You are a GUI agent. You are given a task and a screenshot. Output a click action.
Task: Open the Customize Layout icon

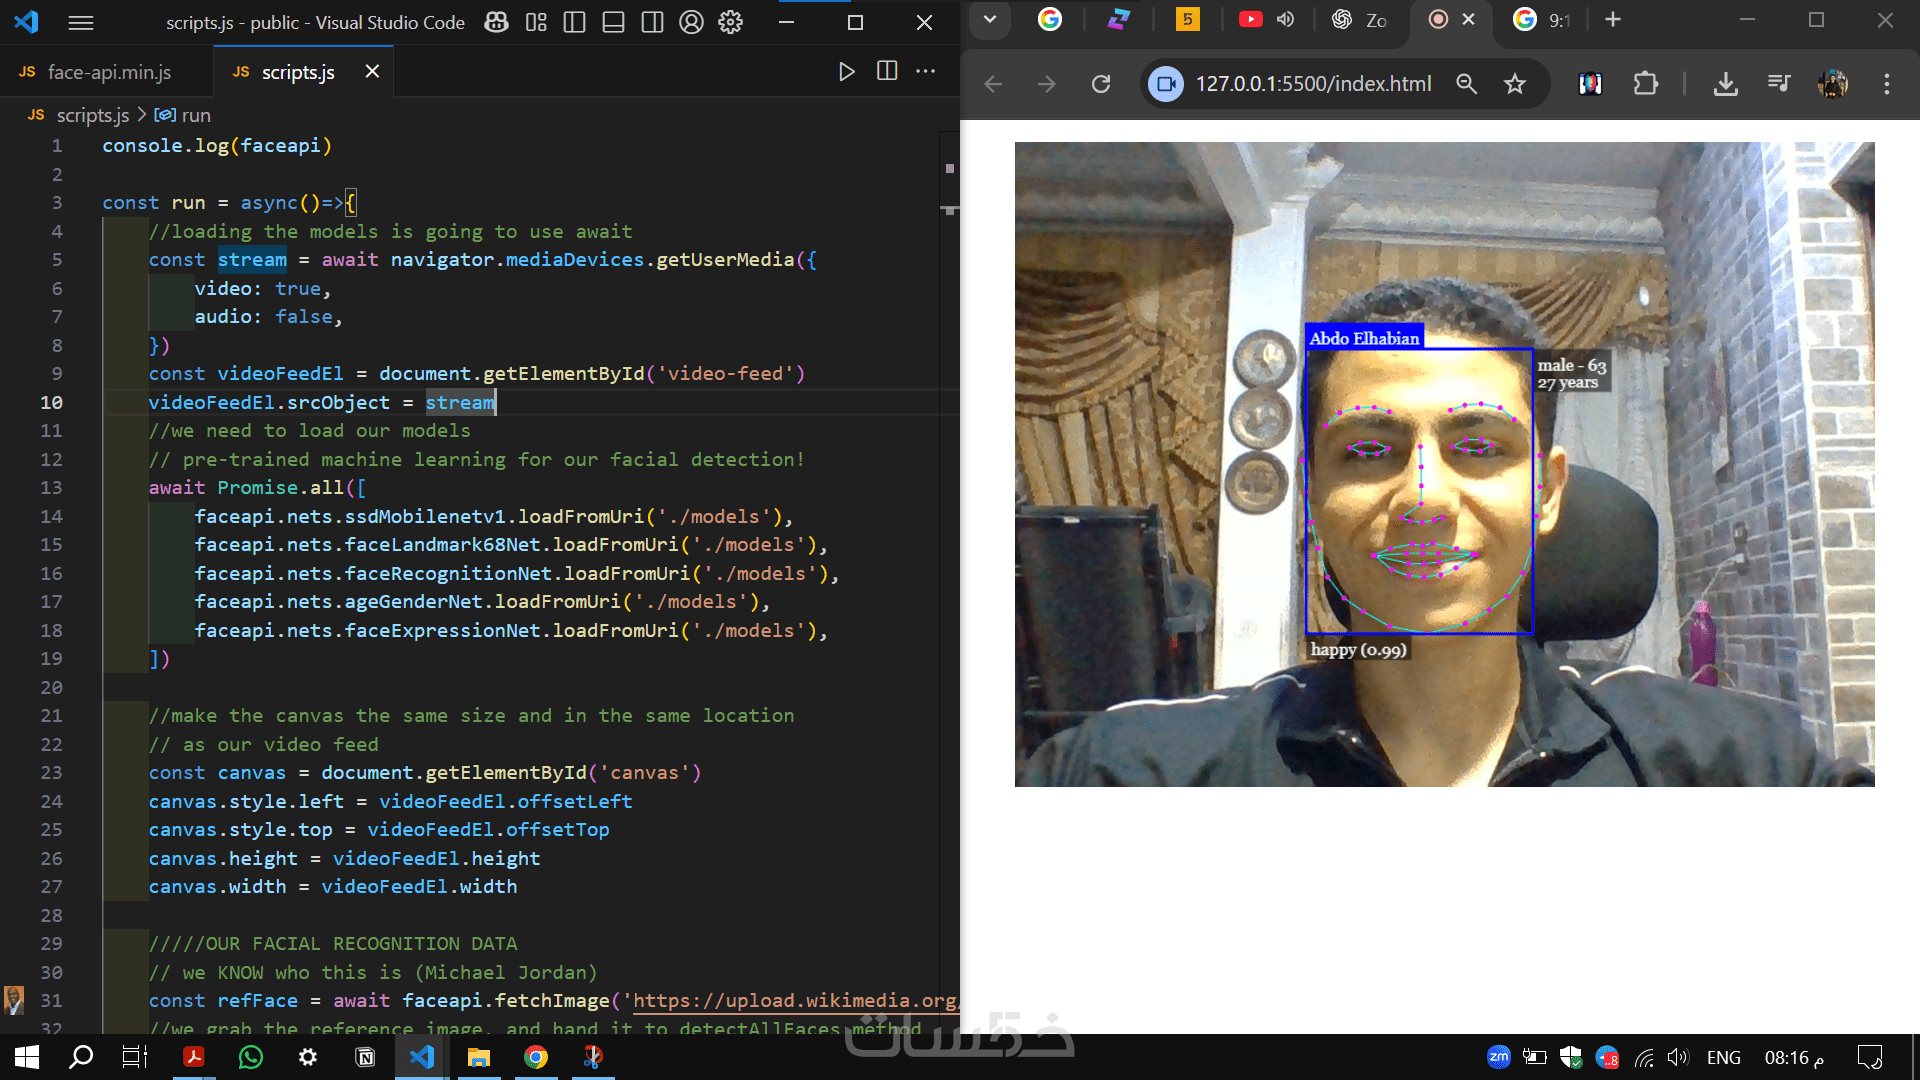tap(536, 22)
